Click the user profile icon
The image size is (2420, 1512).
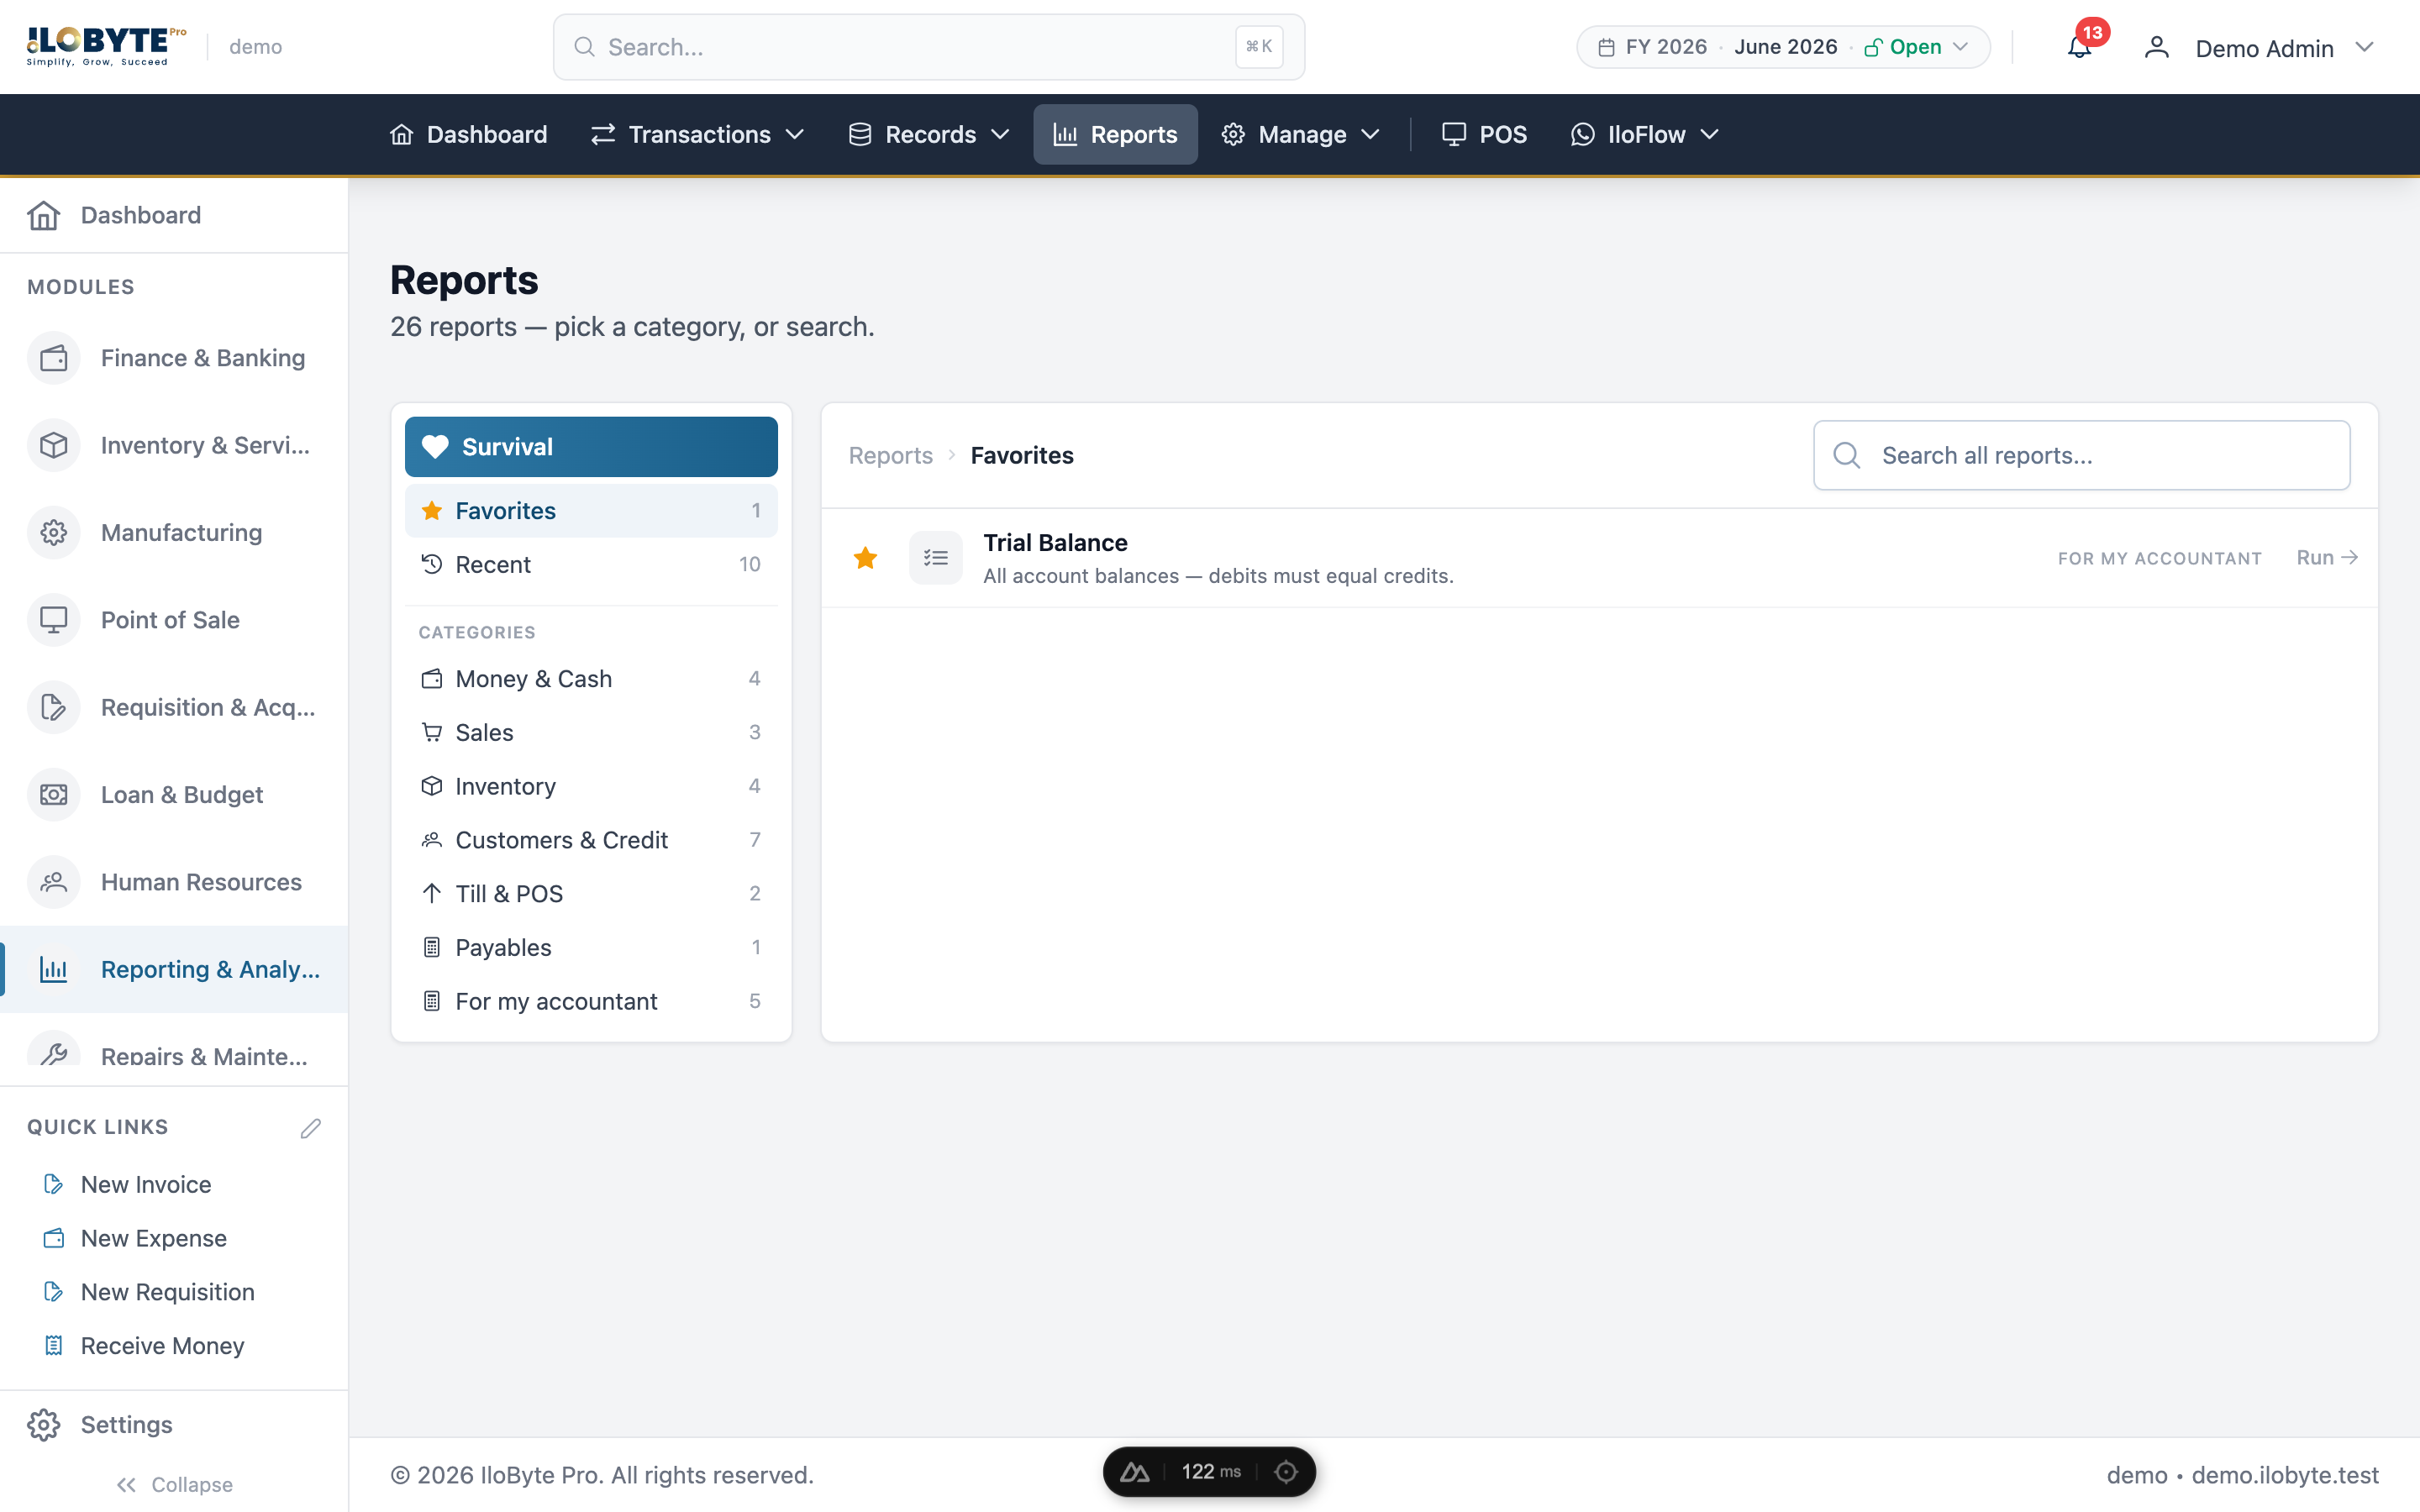(2156, 47)
